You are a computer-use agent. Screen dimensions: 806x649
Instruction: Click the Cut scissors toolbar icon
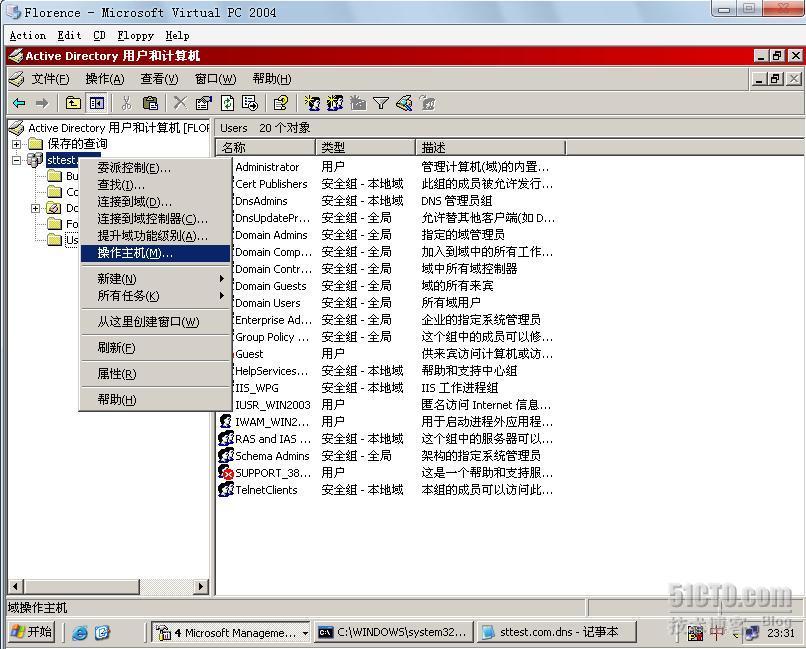(x=126, y=103)
